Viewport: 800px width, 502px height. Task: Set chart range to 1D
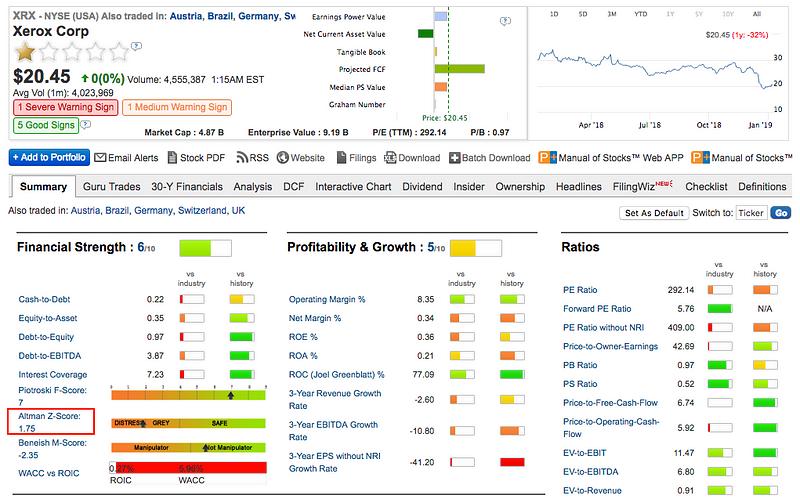554,14
